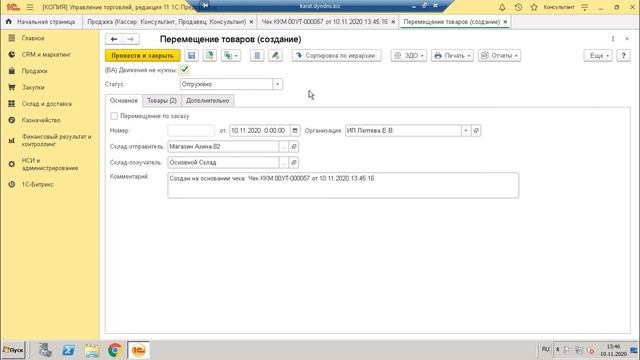Switch to Чек ККМ 00УТ-000057 tab
Screen dimensions: 640x360
(x=325, y=22)
